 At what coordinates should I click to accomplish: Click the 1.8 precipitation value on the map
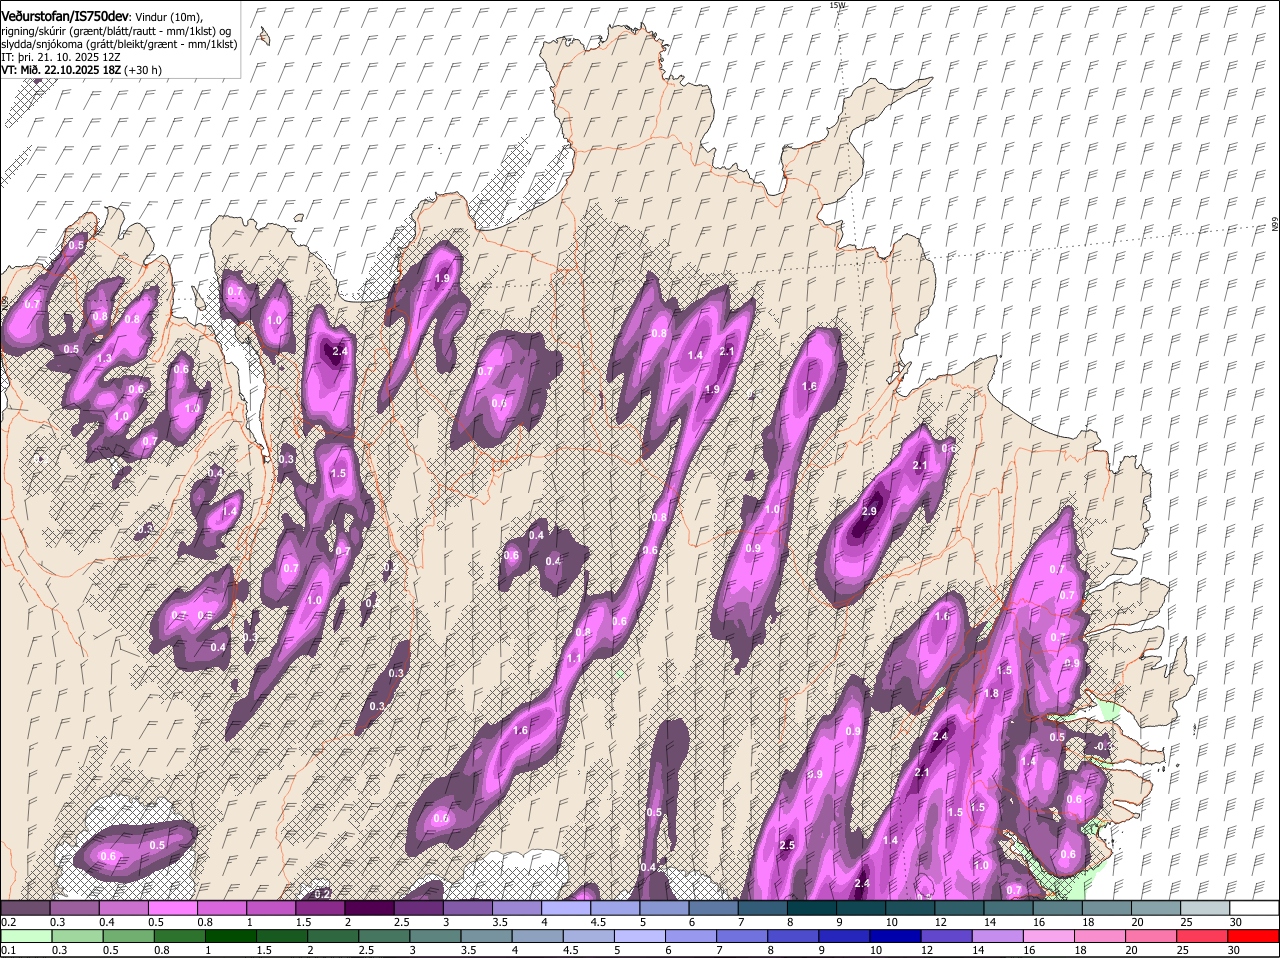click(992, 693)
